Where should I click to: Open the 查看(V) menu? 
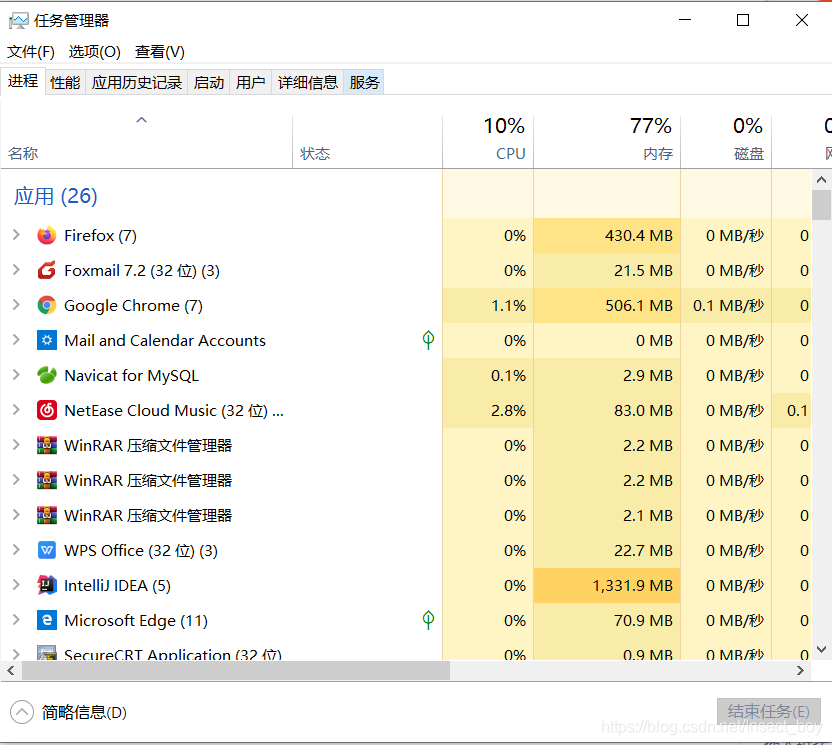[160, 51]
